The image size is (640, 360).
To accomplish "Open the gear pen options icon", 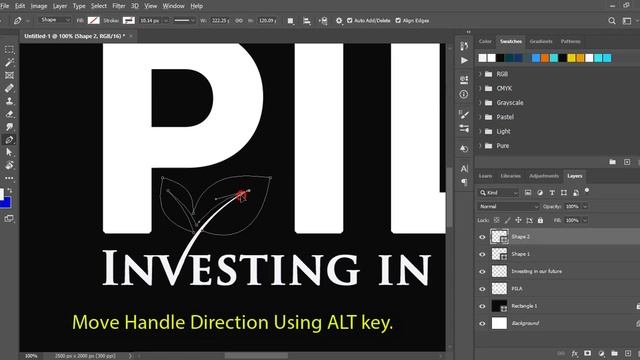I will point(339,20).
